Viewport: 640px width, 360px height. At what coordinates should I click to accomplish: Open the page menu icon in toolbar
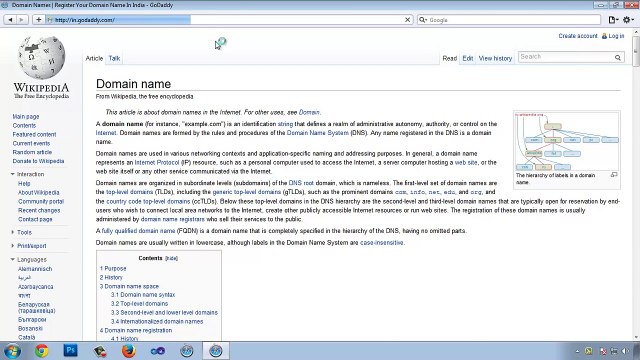(613, 20)
